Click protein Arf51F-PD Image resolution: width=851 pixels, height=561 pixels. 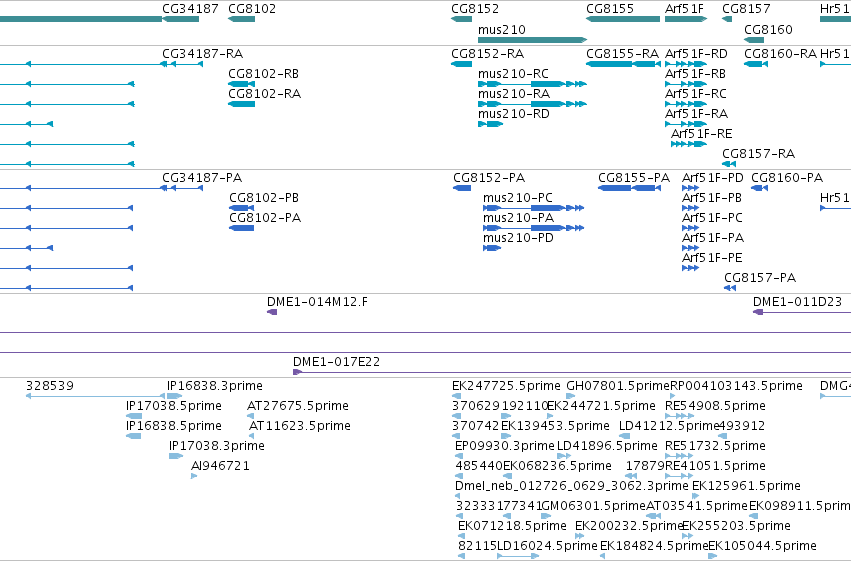(713, 178)
